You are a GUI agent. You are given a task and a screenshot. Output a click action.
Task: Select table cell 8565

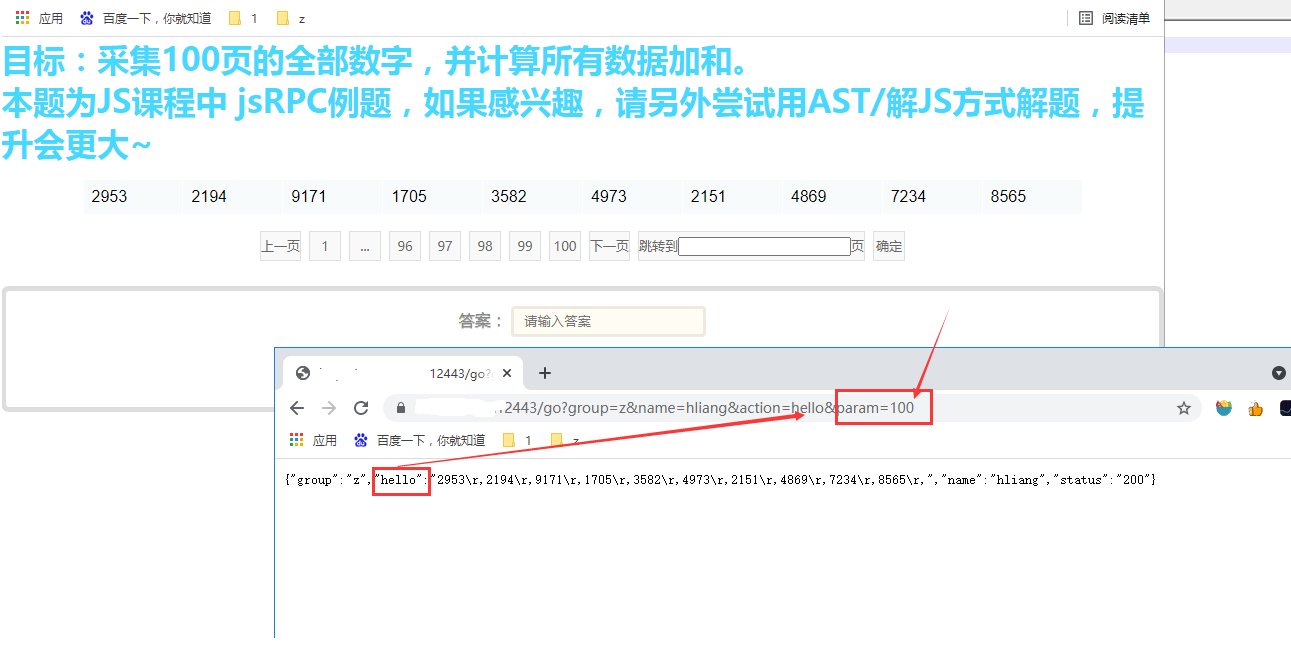click(x=1032, y=196)
